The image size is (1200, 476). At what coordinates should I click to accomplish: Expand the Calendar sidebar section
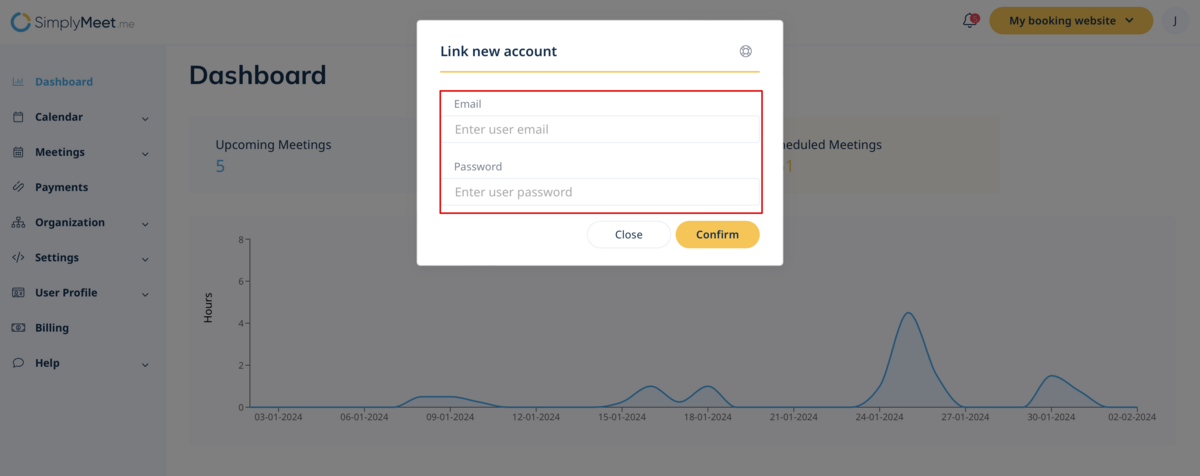coord(145,118)
